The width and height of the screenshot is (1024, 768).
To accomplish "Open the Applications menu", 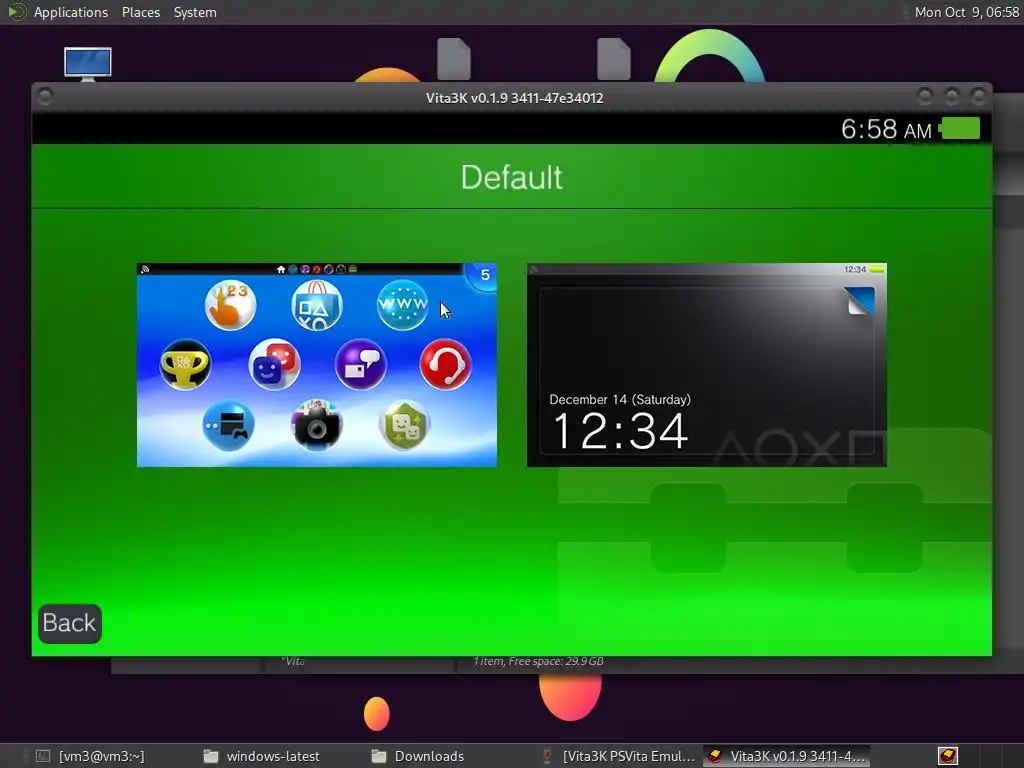I will point(71,12).
